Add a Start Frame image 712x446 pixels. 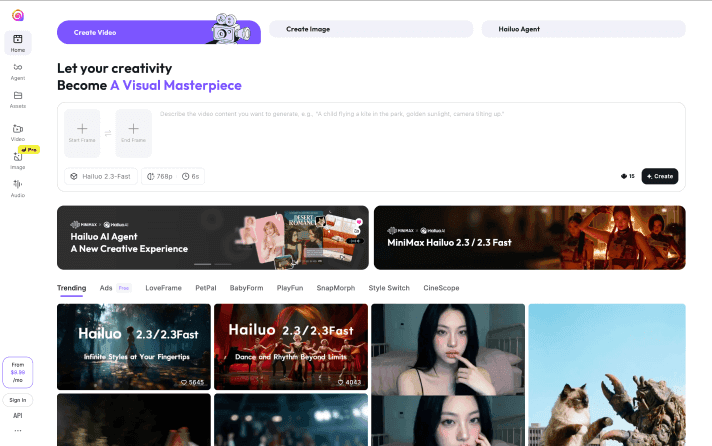[x=82, y=133]
